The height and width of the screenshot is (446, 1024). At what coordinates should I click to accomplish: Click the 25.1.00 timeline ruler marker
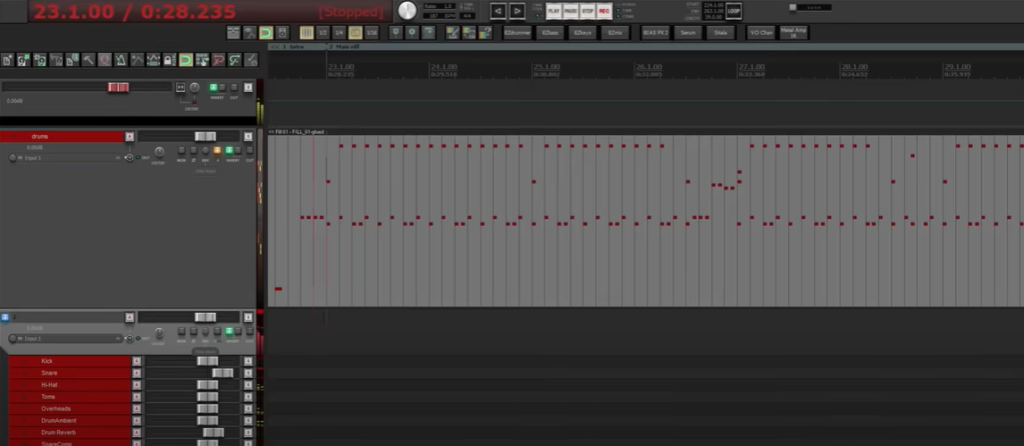pyautogui.click(x=547, y=67)
